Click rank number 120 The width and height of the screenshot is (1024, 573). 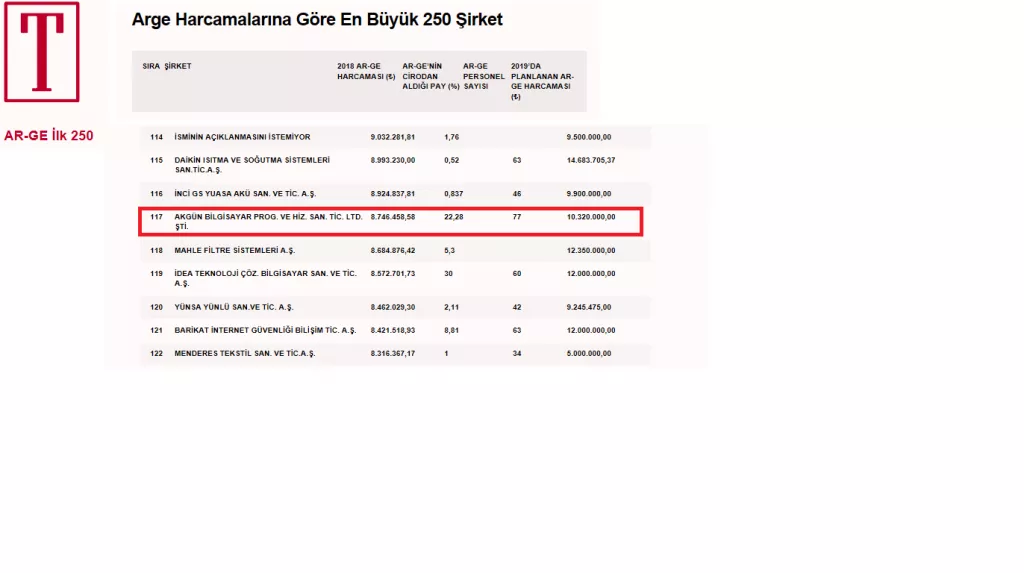(x=156, y=307)
